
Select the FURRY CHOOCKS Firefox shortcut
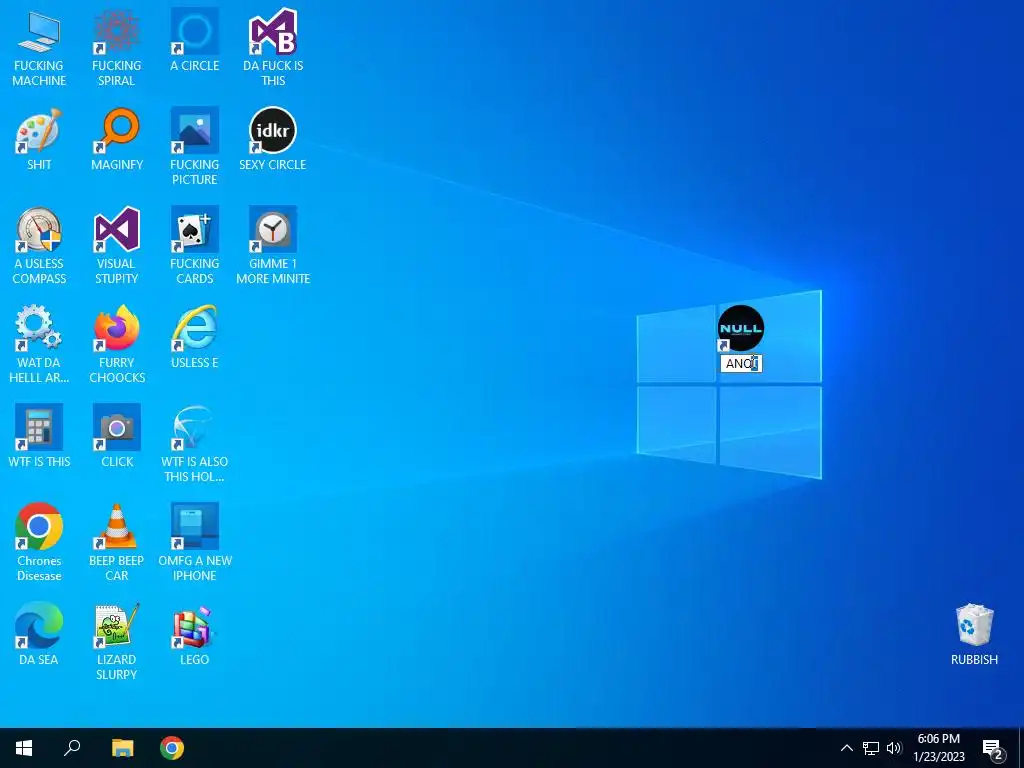click(116, 328)
